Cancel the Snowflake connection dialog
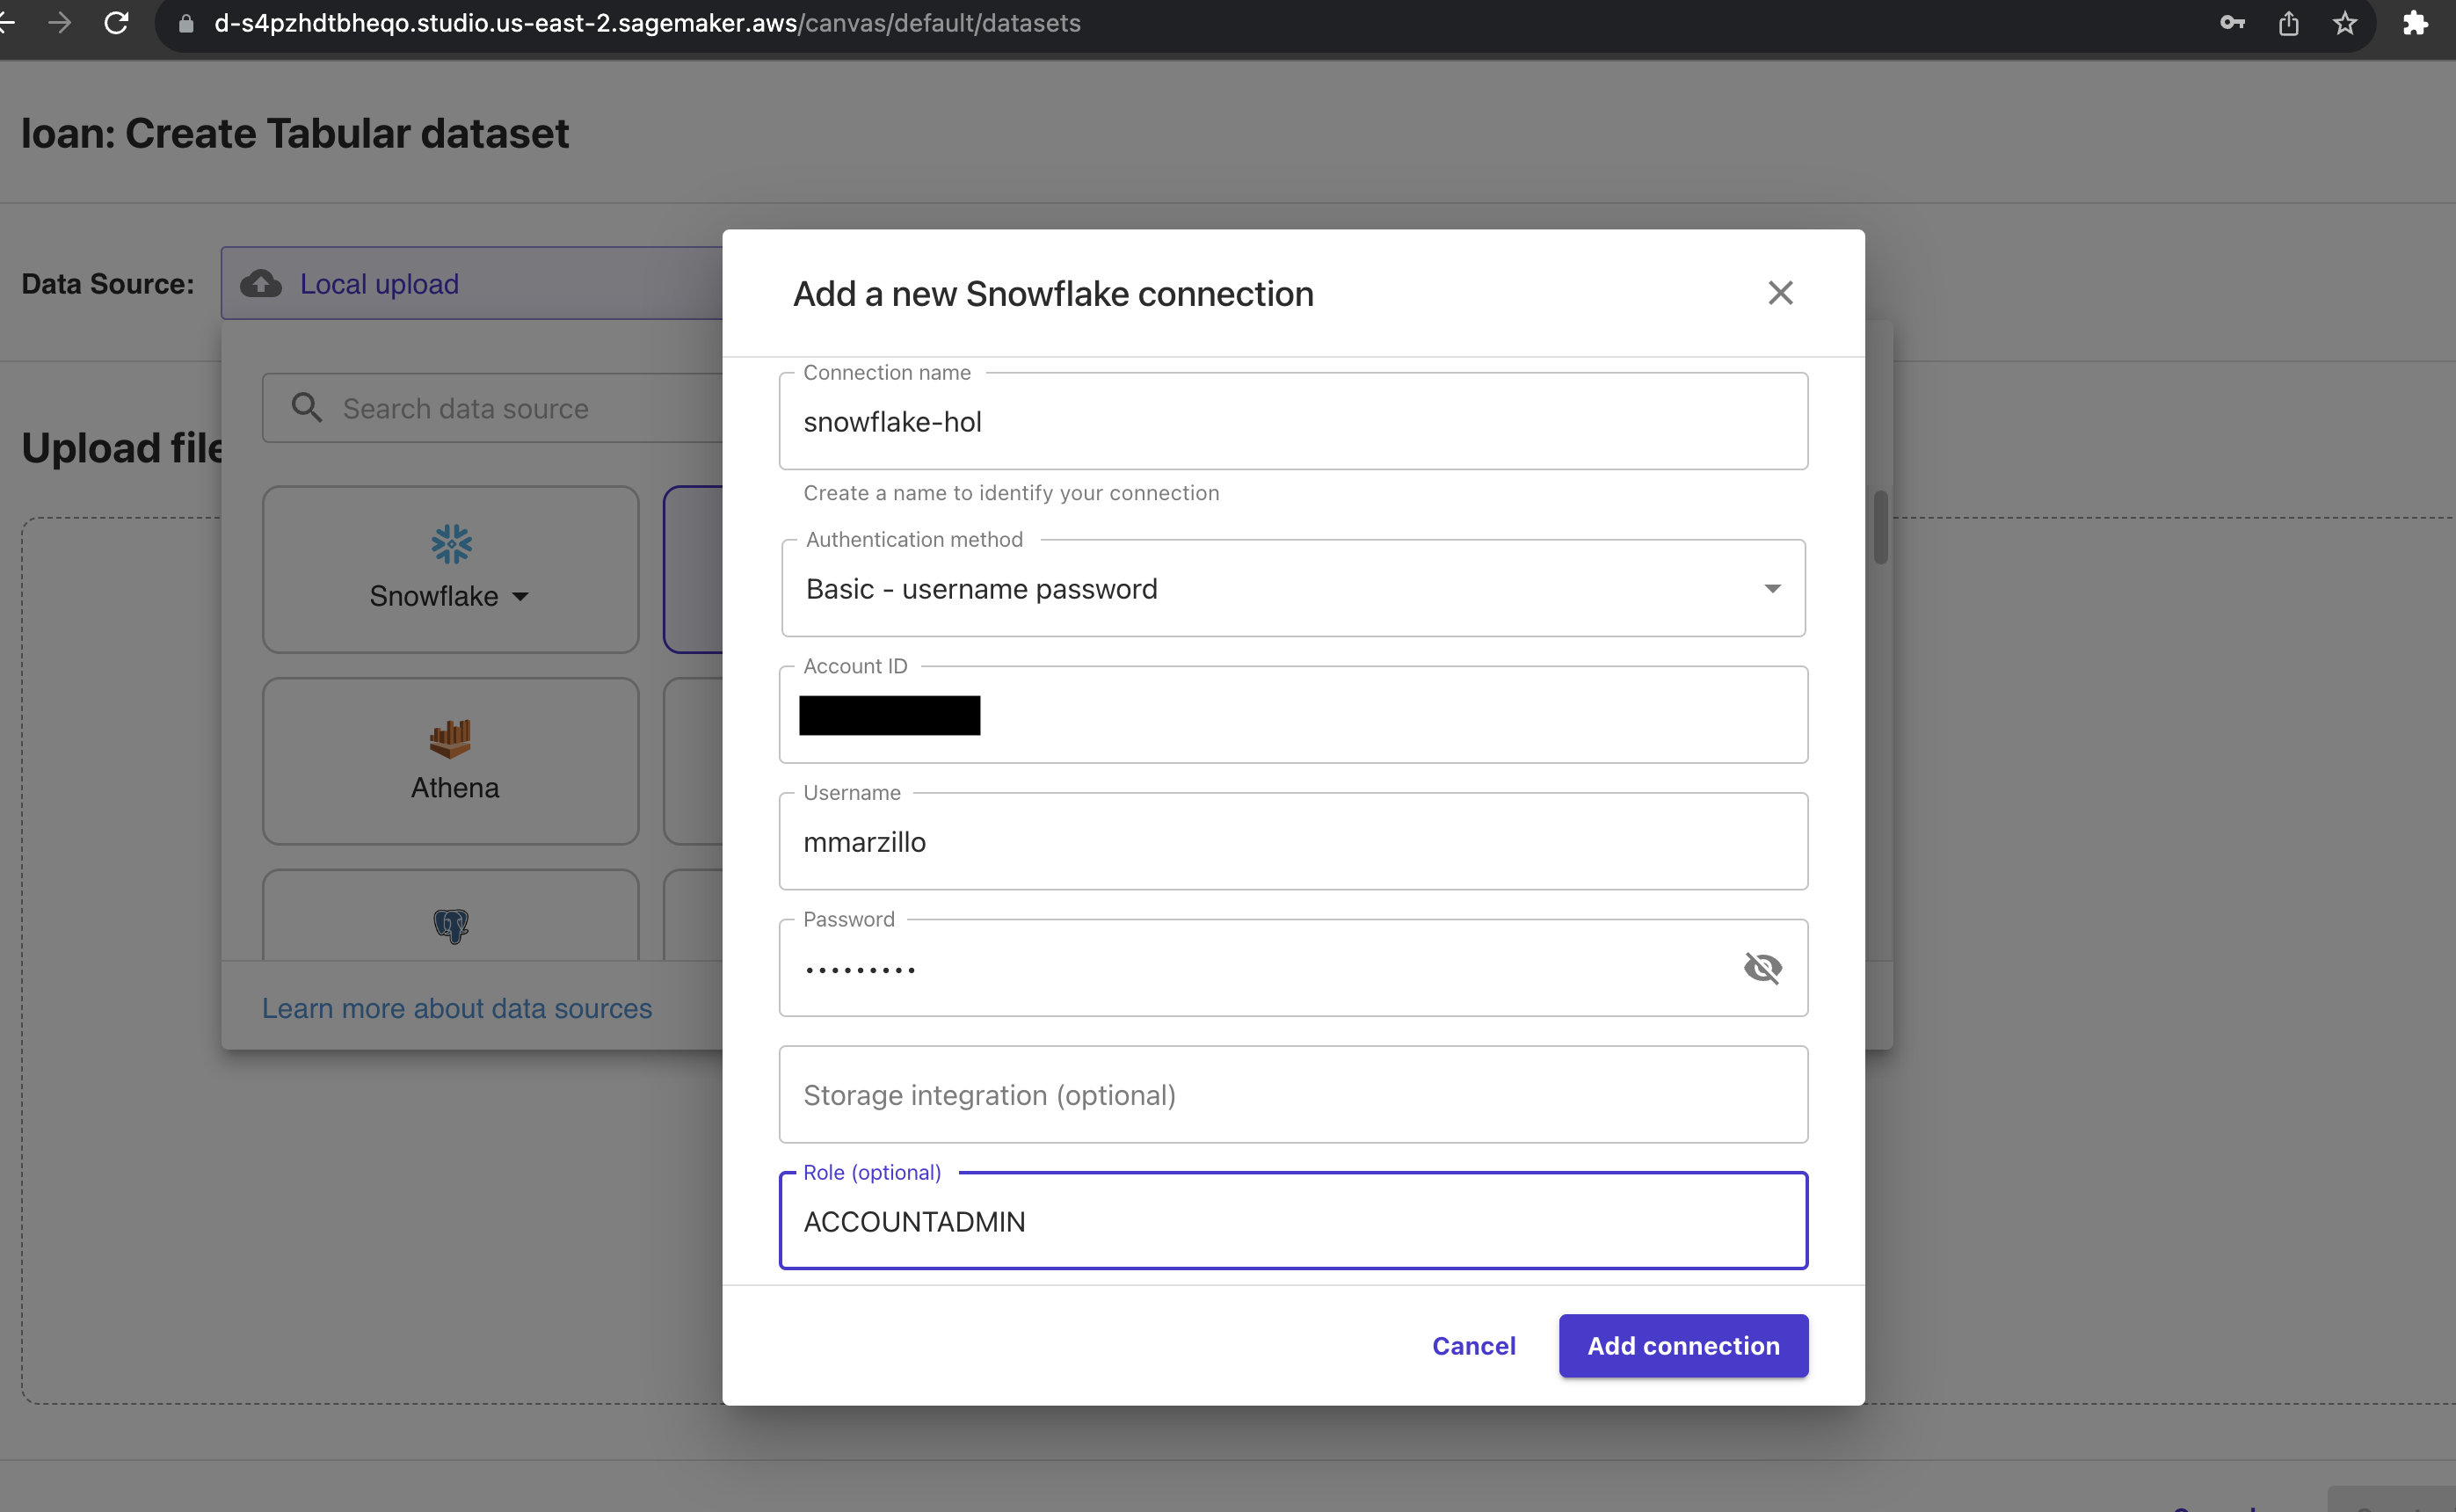The height and width of the screenshot is (1512, 2456). tap(1473, 1346)
